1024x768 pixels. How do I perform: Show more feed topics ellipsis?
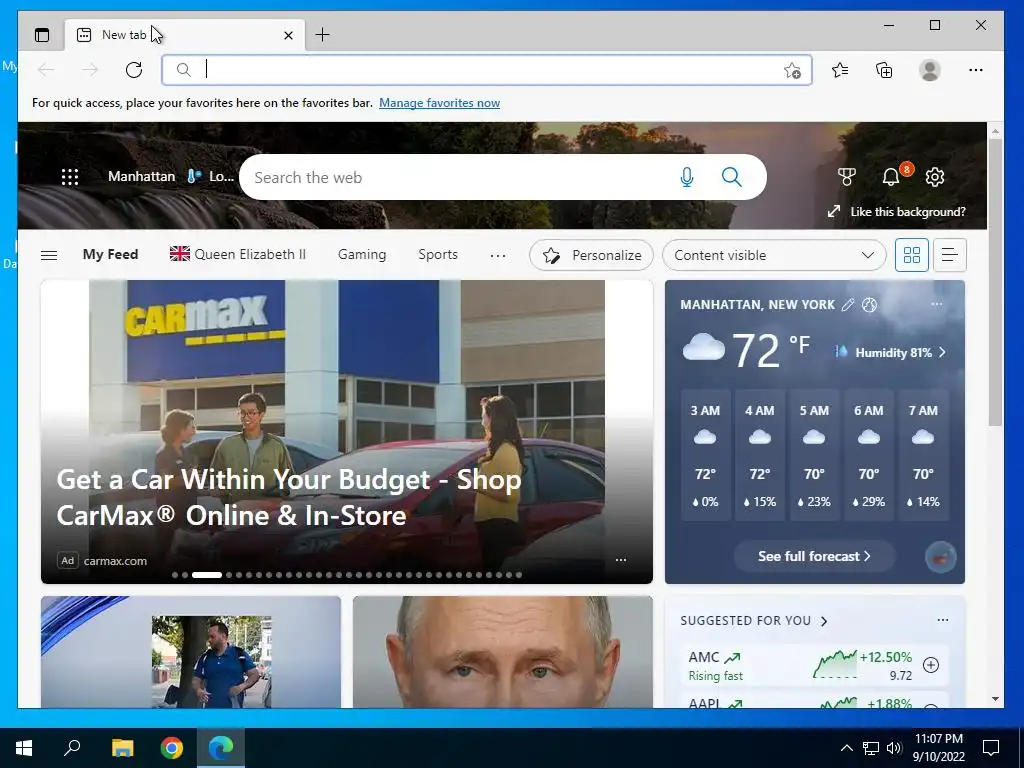coord(498,255)
